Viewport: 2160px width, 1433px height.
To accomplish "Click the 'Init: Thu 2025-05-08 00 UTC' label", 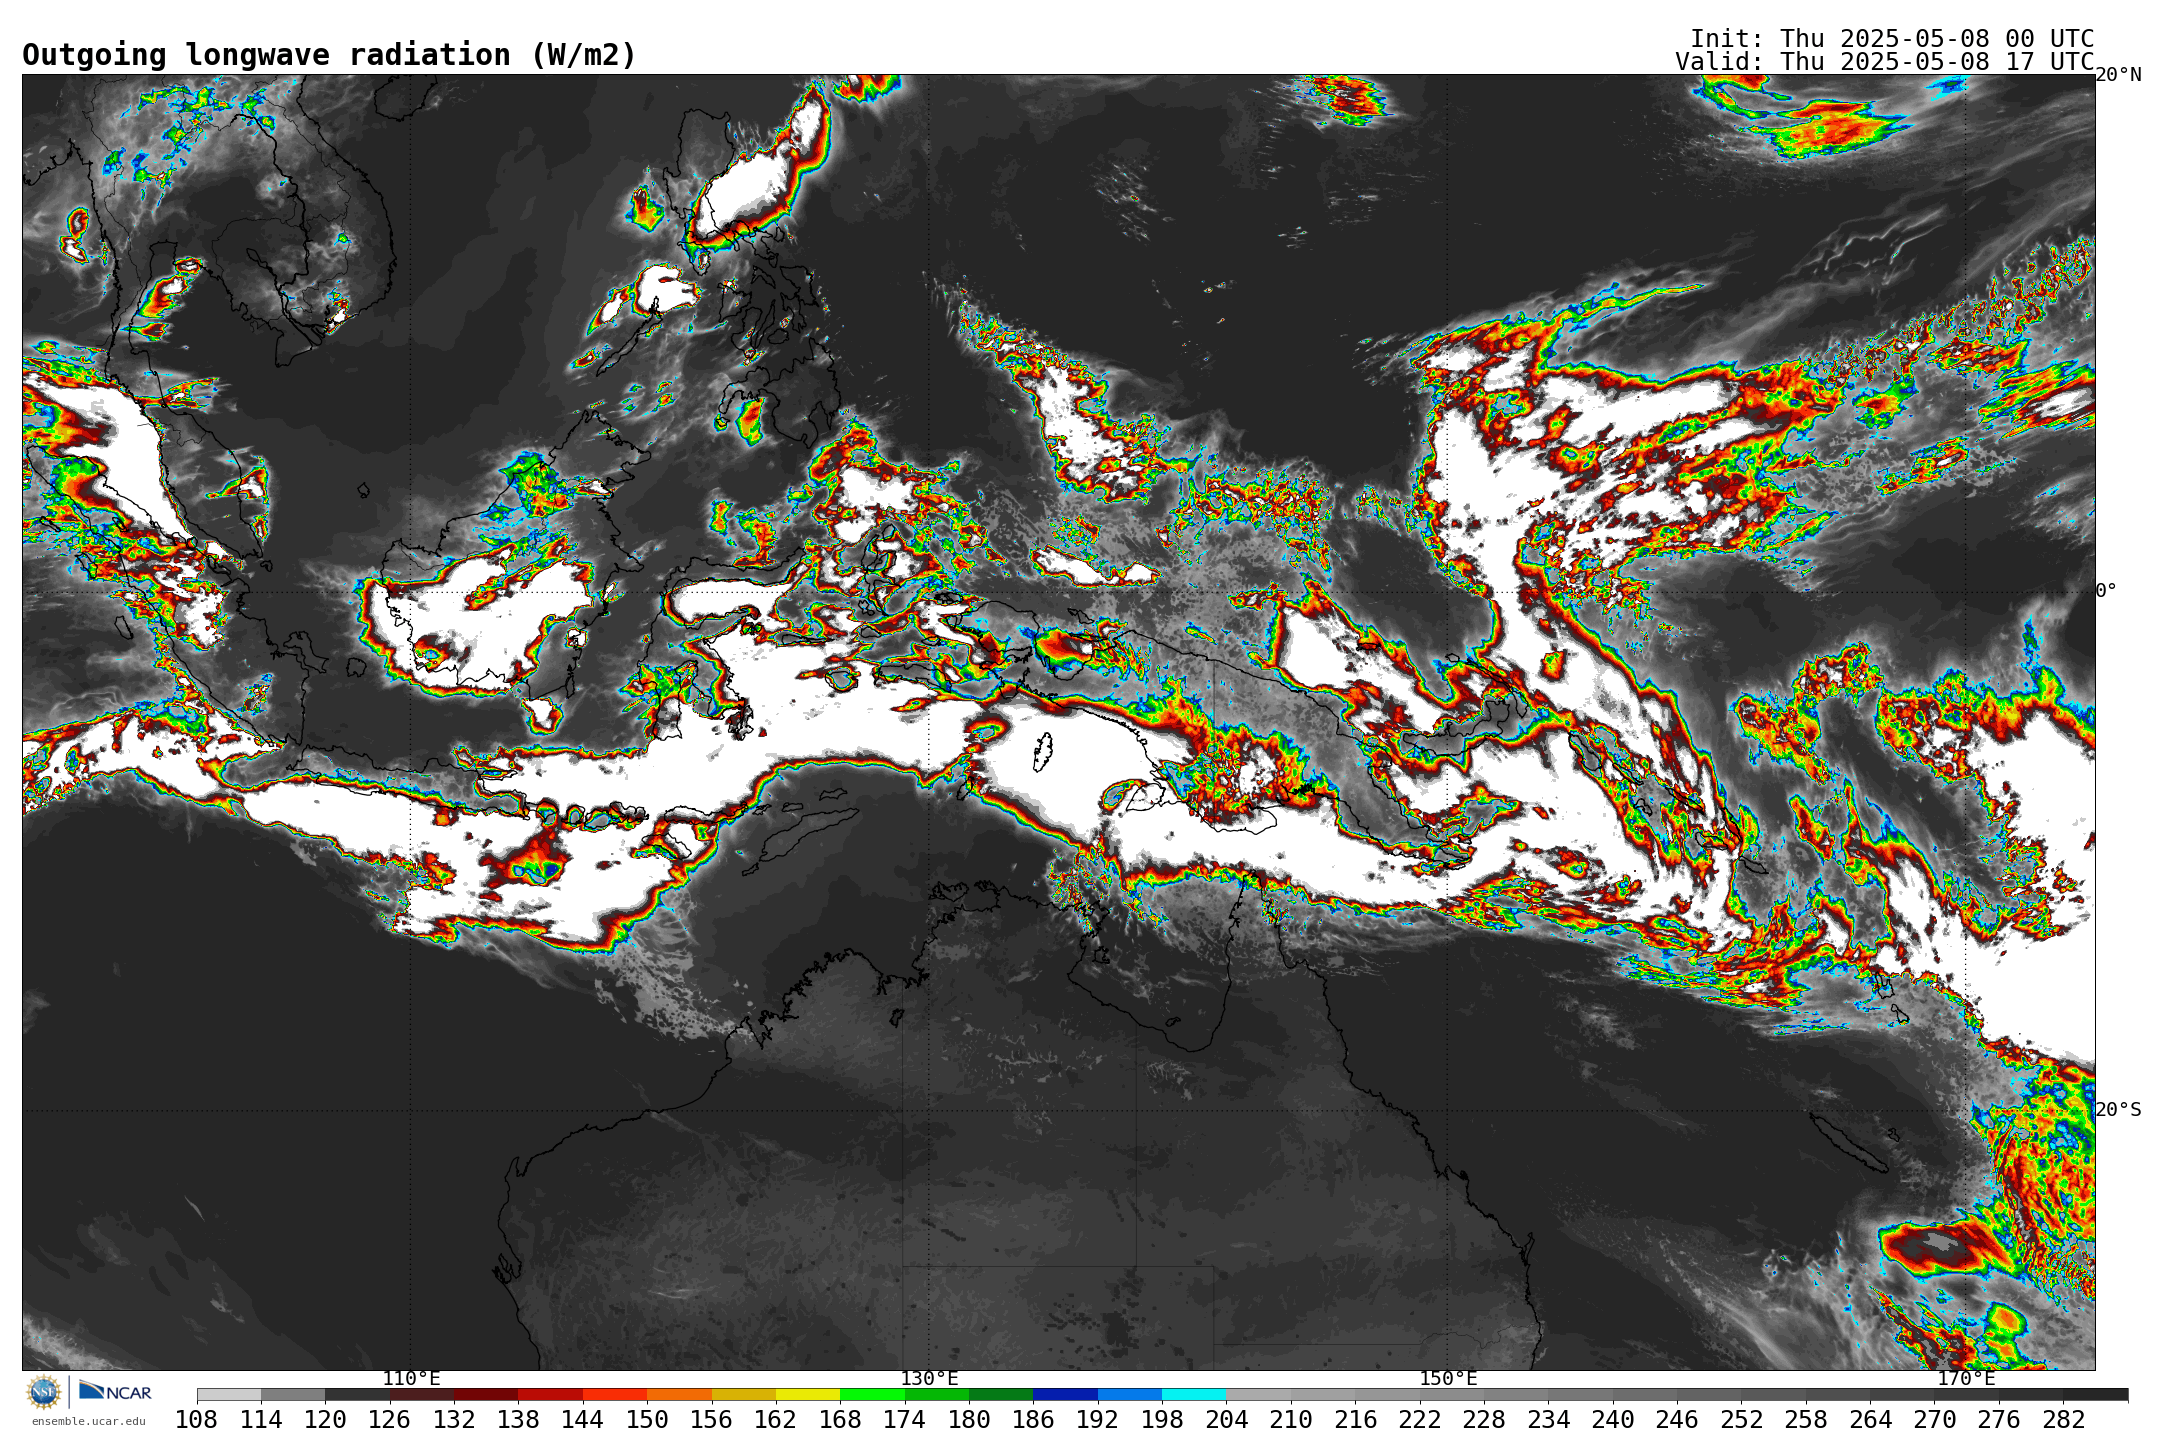I will click(1892, 39).
